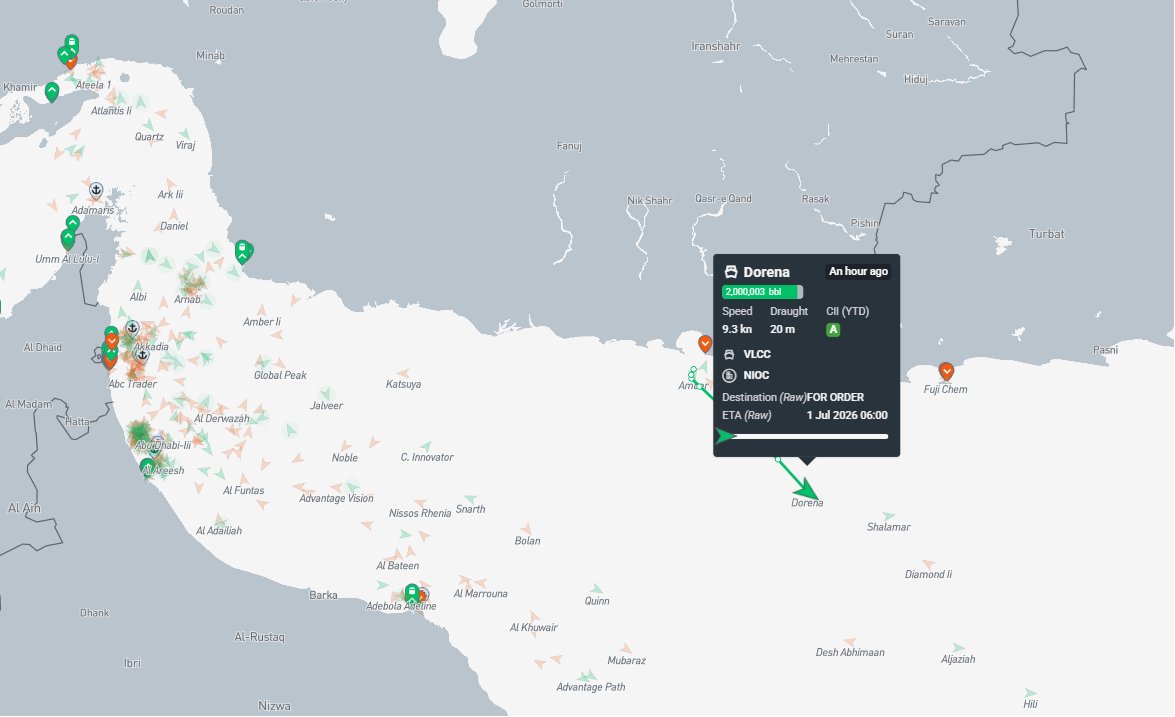Click the ETA value 1 Jul 2026 06:00
The width and height of the screenshot is (1175, 717).
(847, 415)
